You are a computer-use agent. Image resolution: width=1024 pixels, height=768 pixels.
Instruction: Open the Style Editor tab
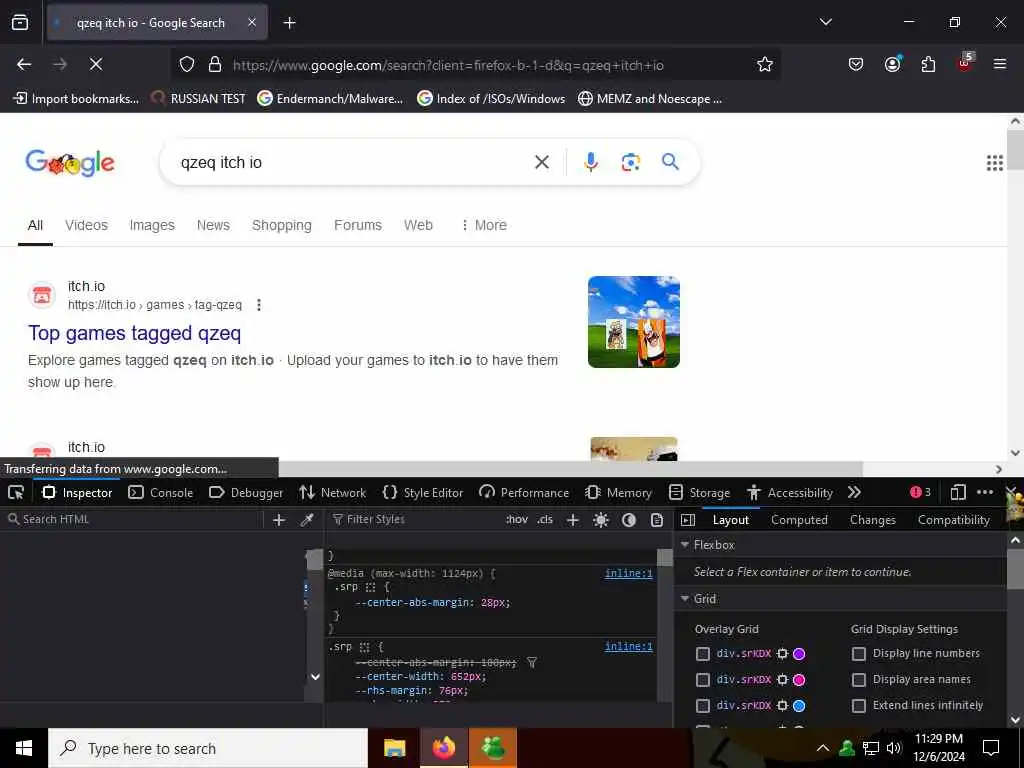tap(423, 492)
